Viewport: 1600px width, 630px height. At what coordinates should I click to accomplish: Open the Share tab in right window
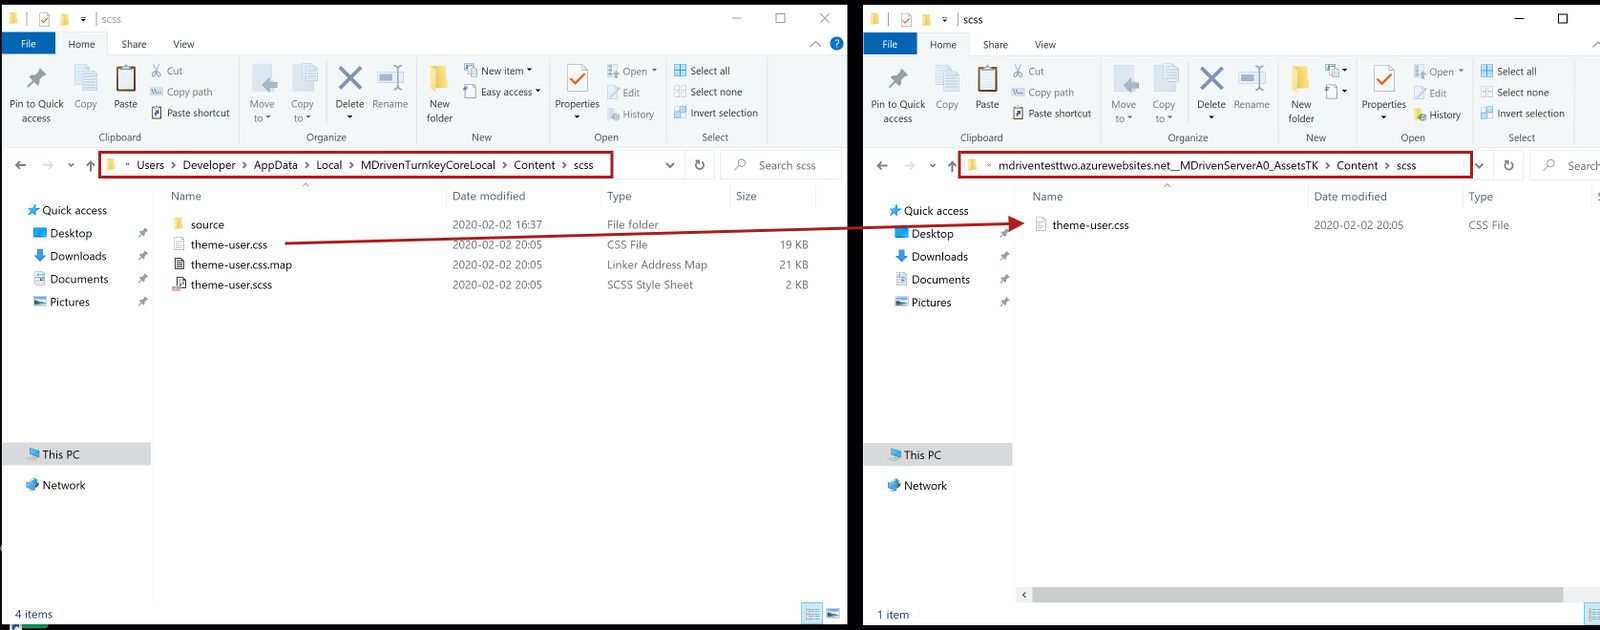pos(995,45)
